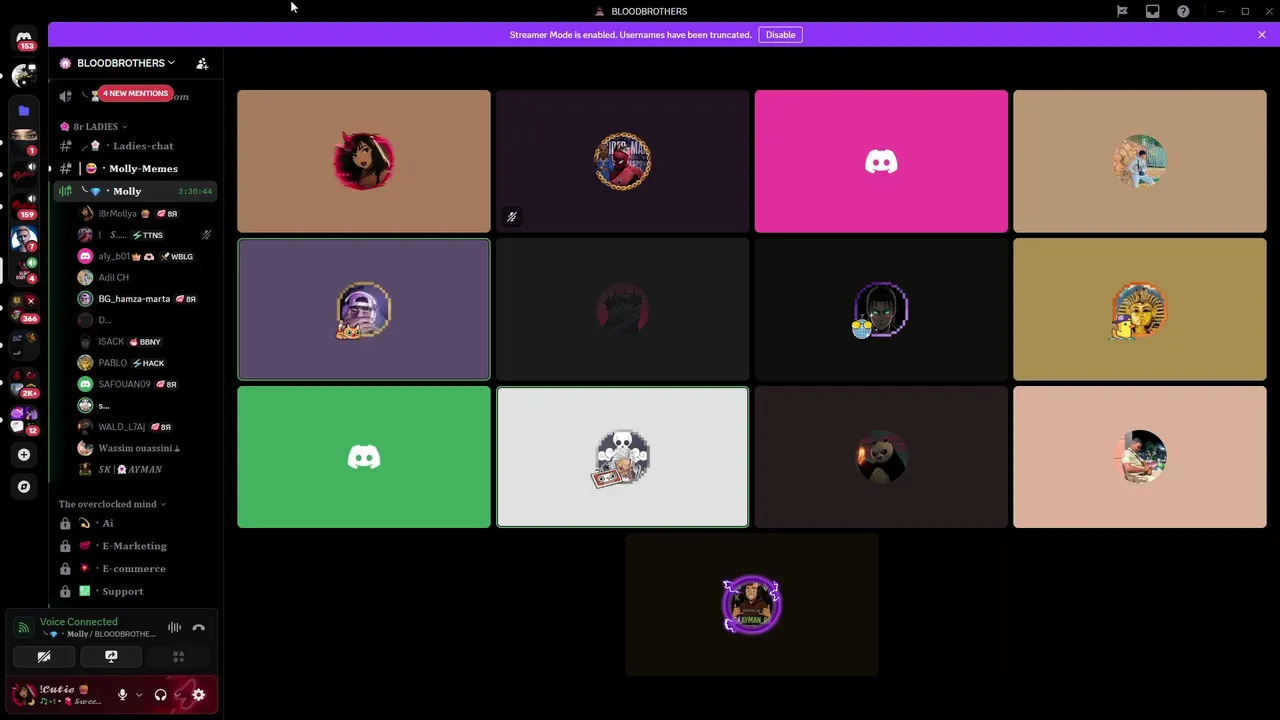This screenshot has width=1280, height=720.
Task: Focus the Spider-Man avatar video tile
Action: [x=622, y=161]
